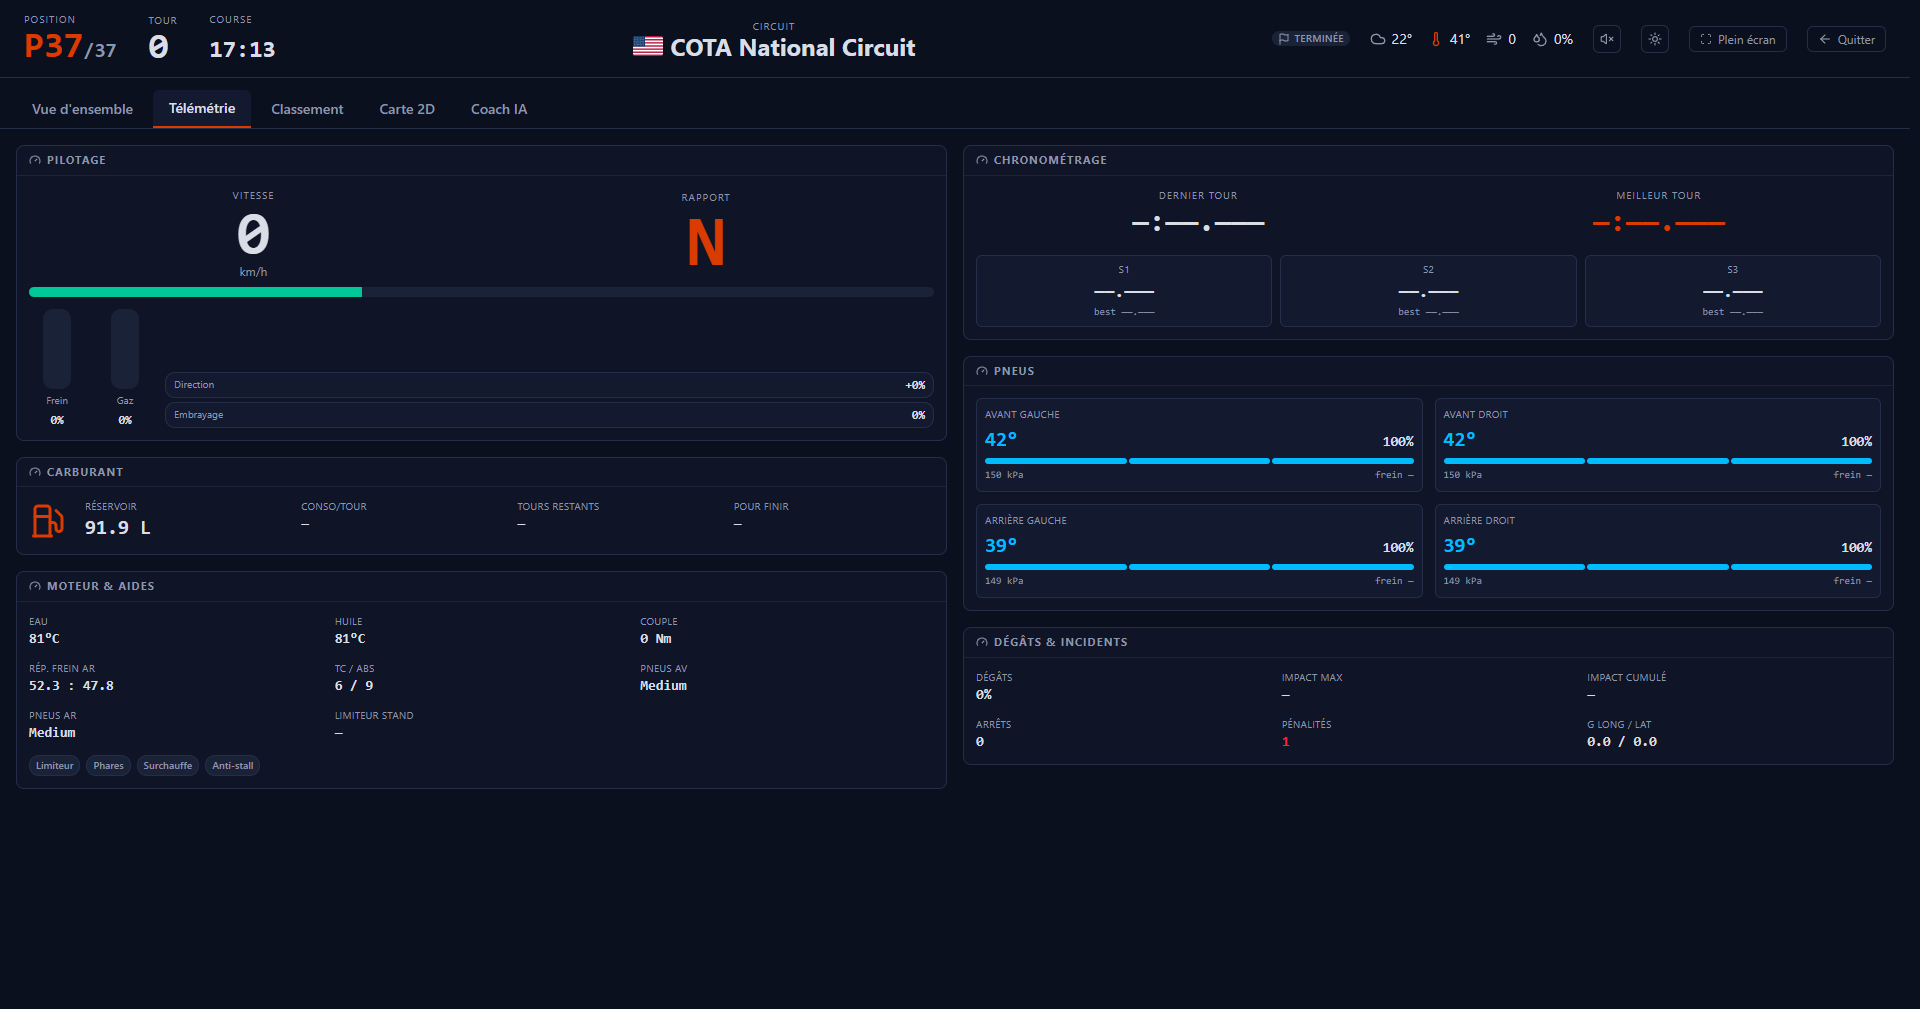Click the speed value 0 km/h
Screen dimensions: 1920x1009
[x=253, y=234]
